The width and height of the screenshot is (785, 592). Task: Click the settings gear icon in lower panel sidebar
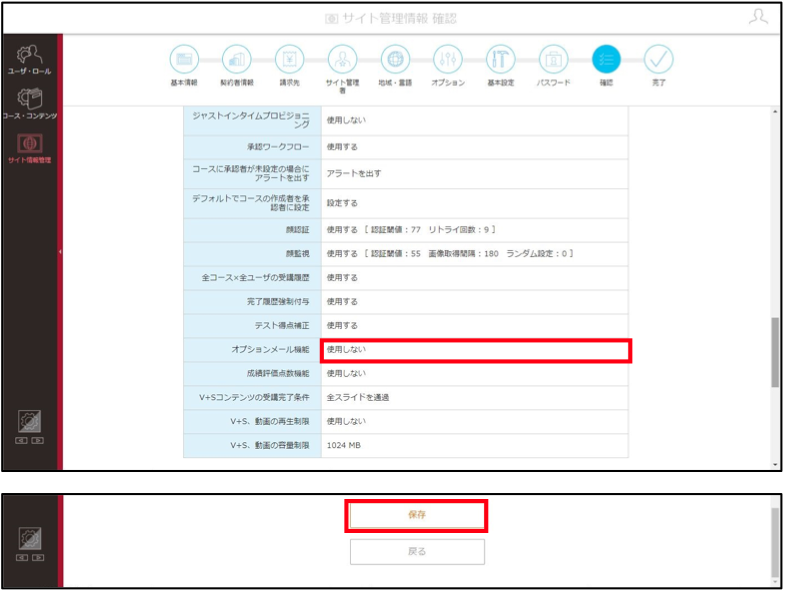(30, 538)
